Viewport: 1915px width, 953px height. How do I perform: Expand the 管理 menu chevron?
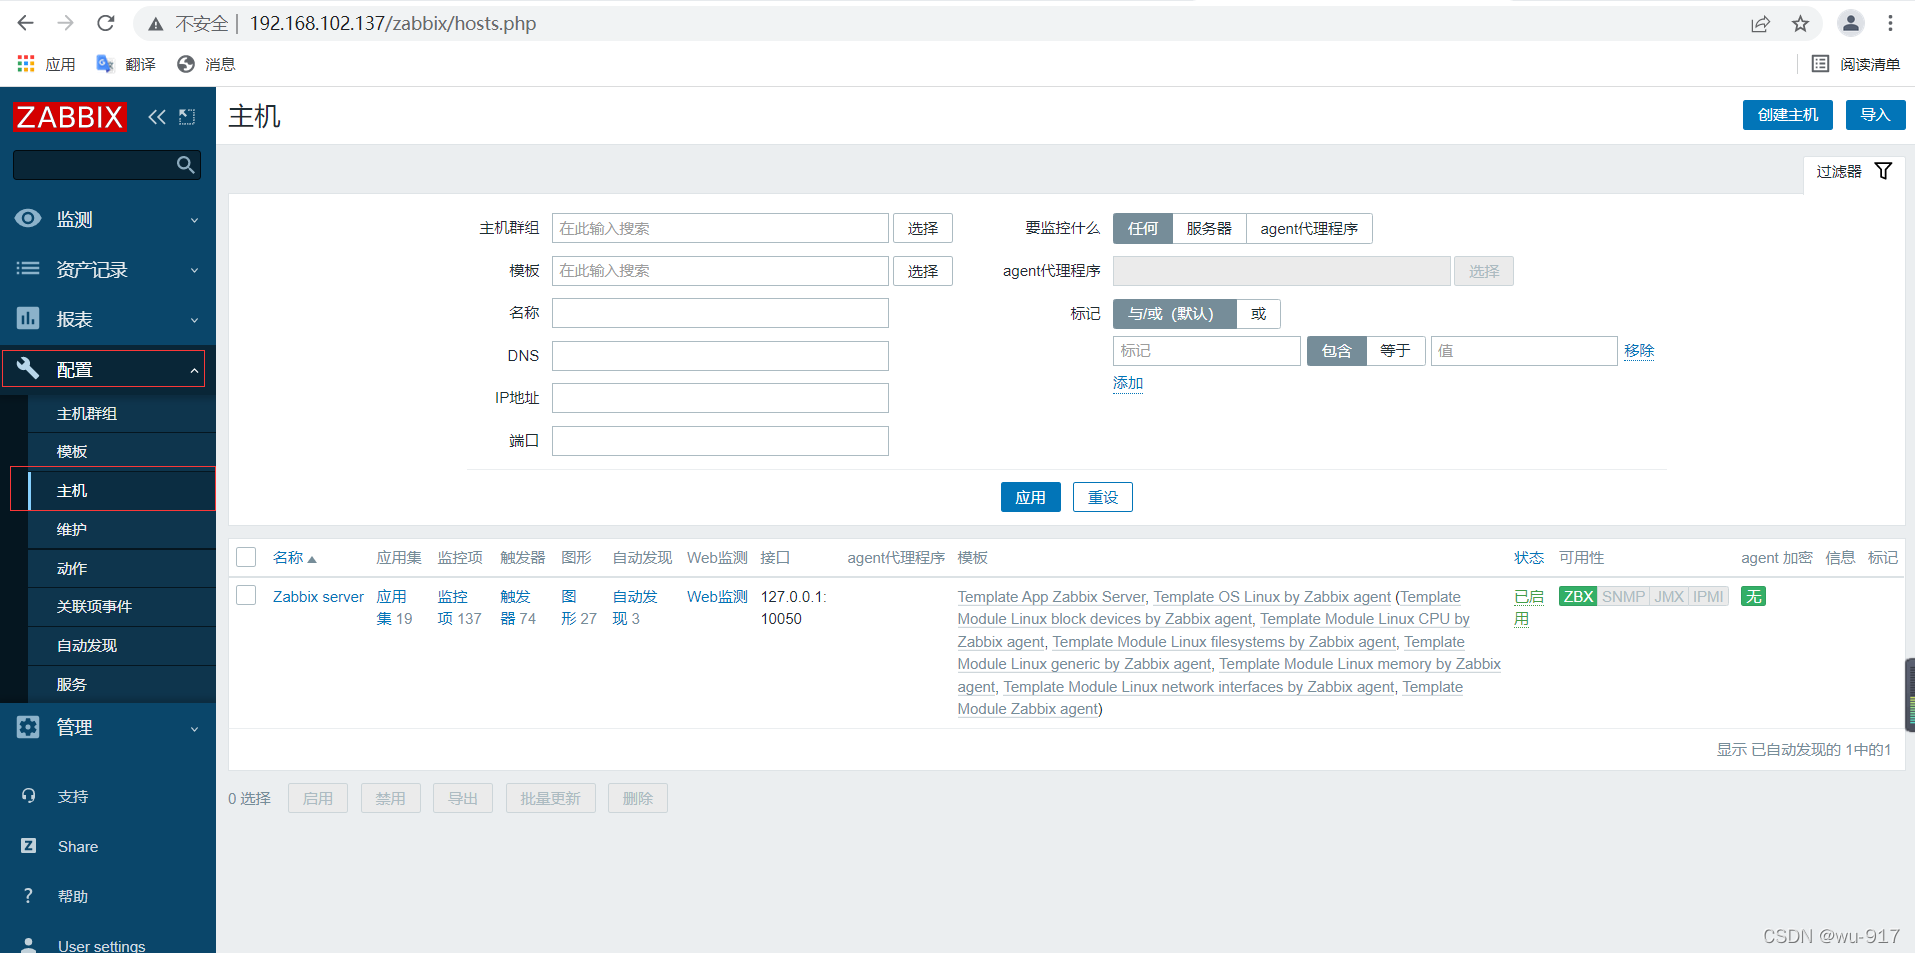pos(194,728)
